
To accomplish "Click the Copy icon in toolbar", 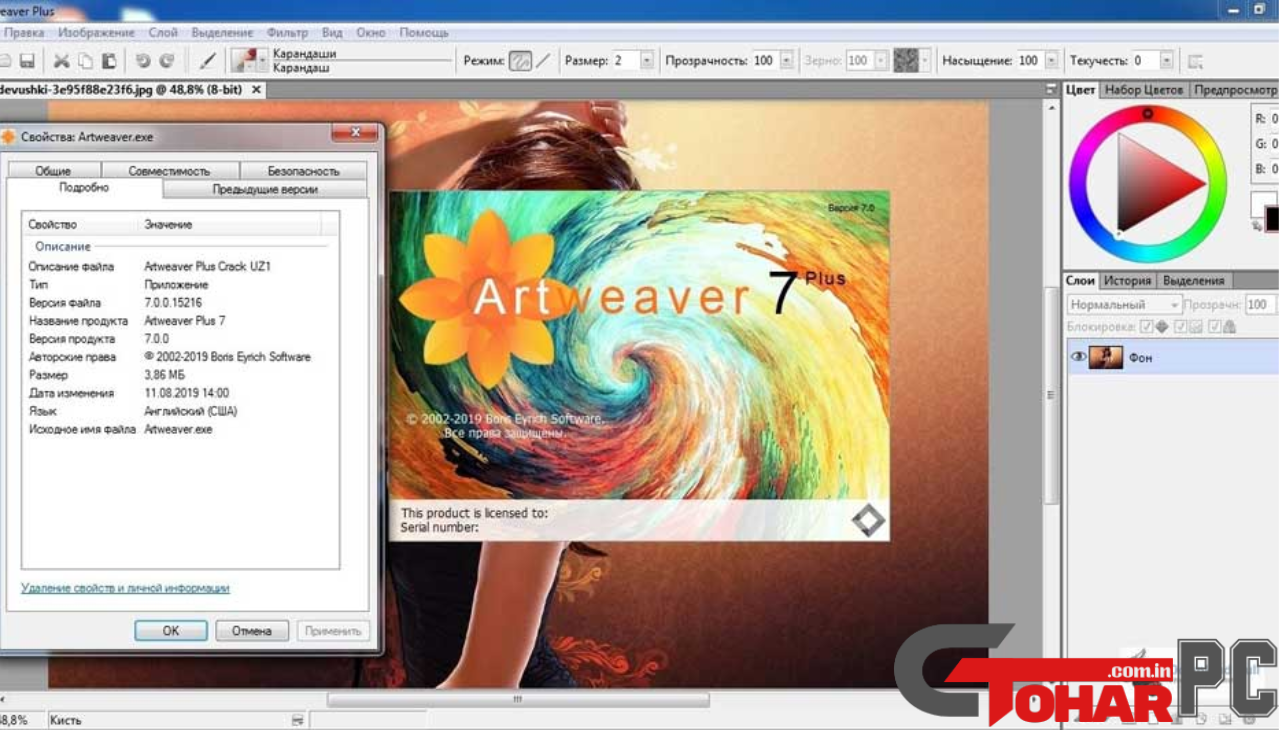I will 86,61.
